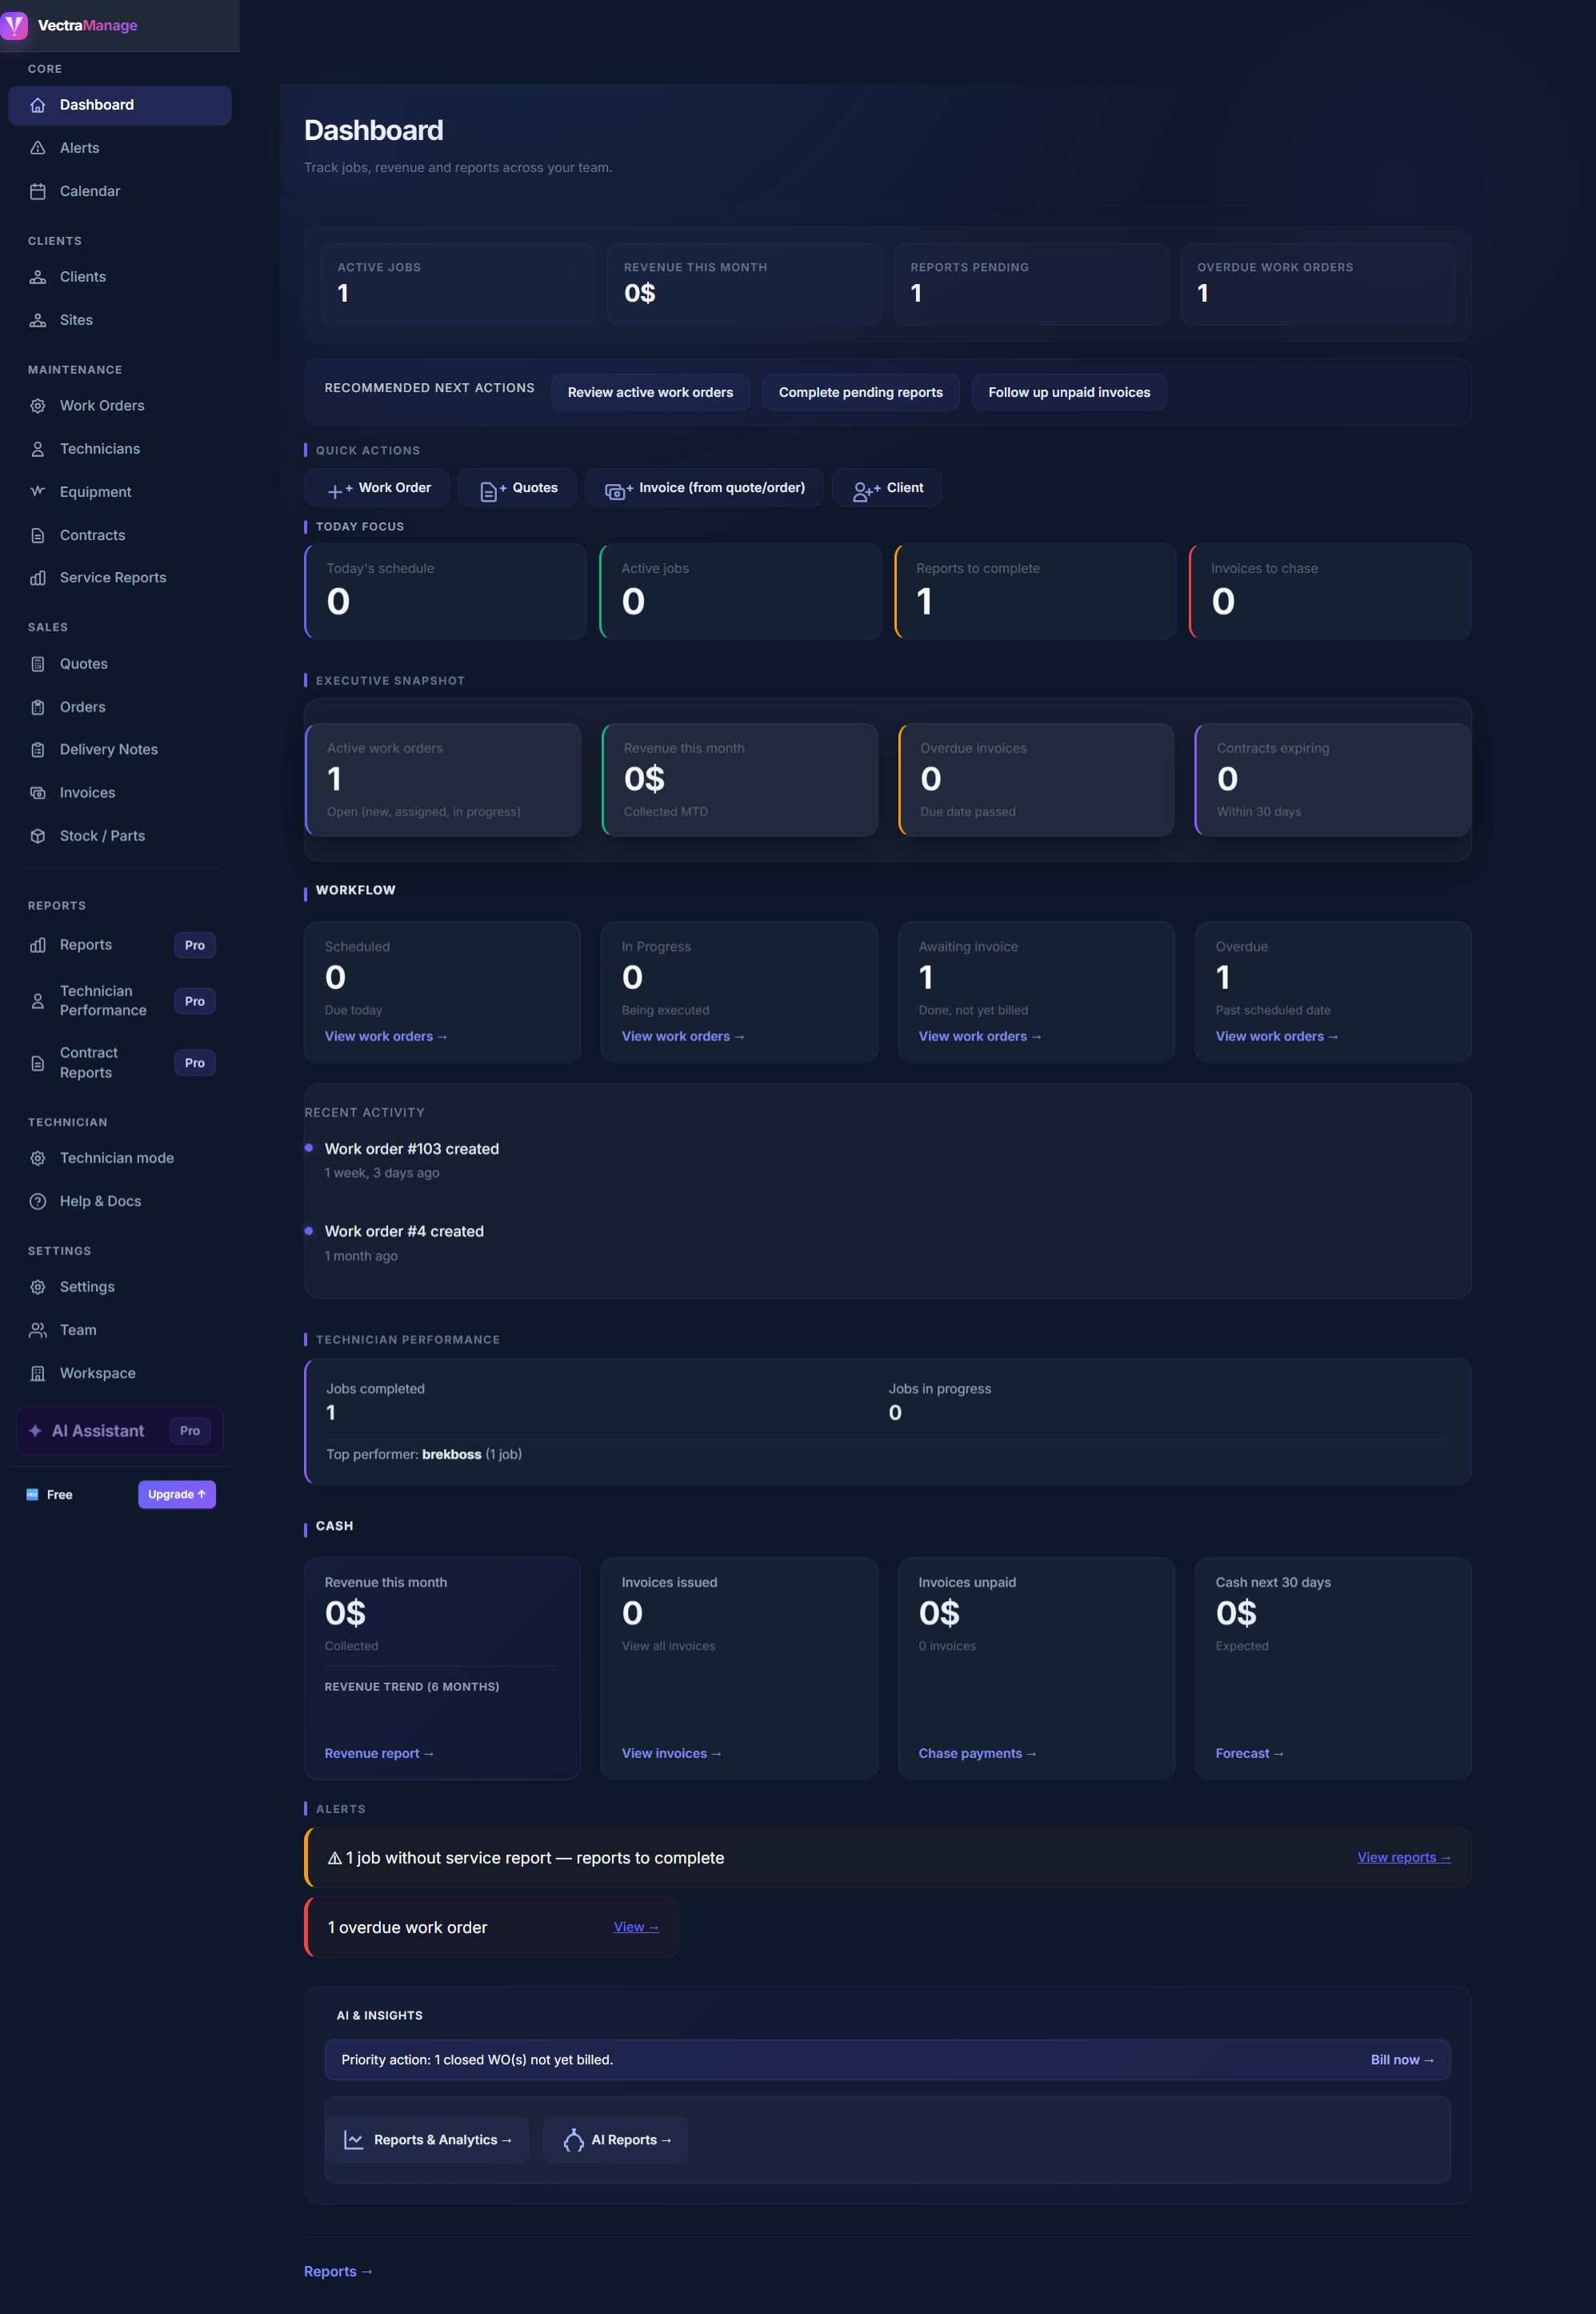Select Service Reports in sidebar
The image size is (1596, 2314).
[x=113, y=577]
